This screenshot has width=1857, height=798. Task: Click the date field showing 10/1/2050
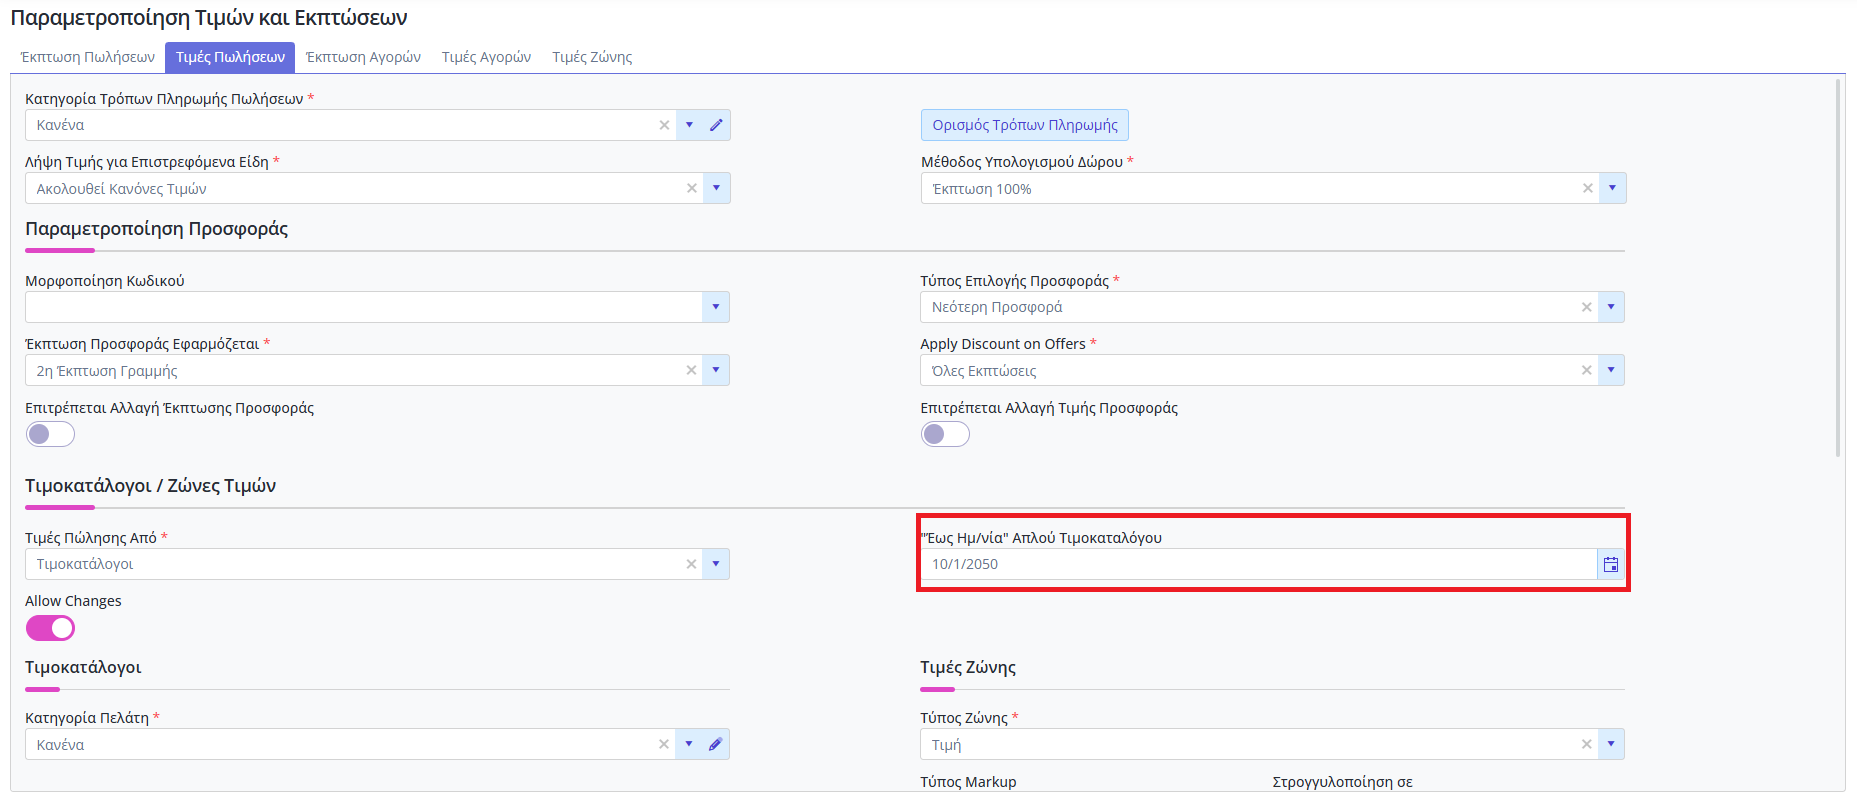[x=1255, y=565]
